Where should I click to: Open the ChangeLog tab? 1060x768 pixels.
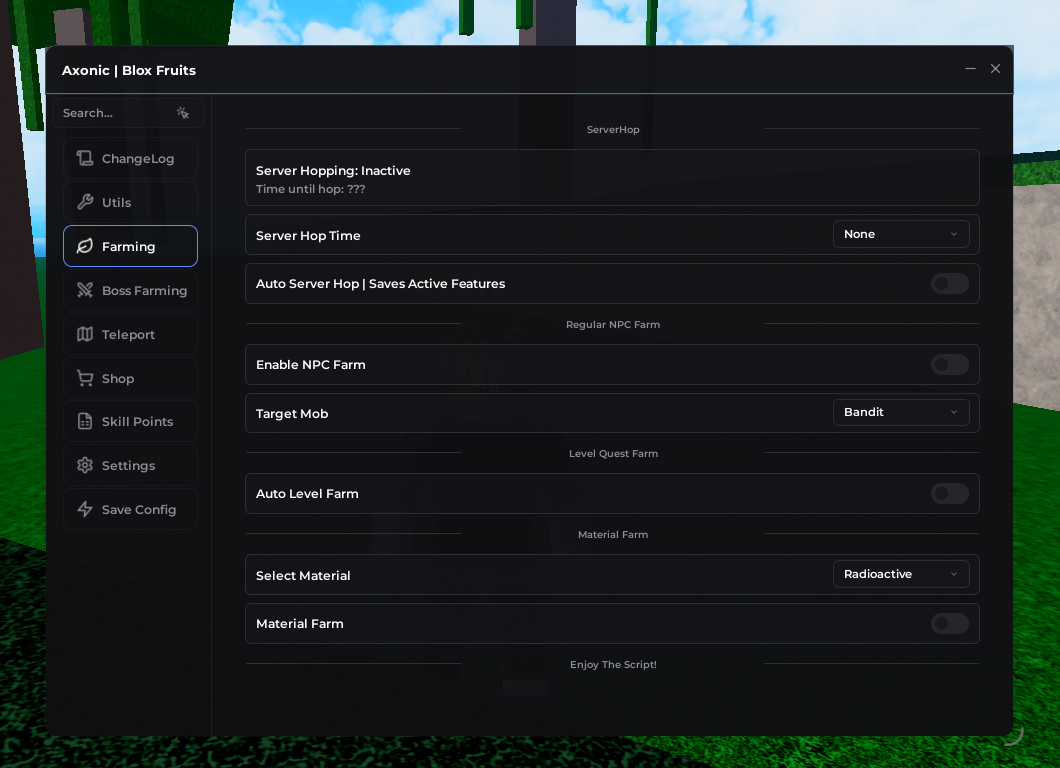[x=130, y=158]
